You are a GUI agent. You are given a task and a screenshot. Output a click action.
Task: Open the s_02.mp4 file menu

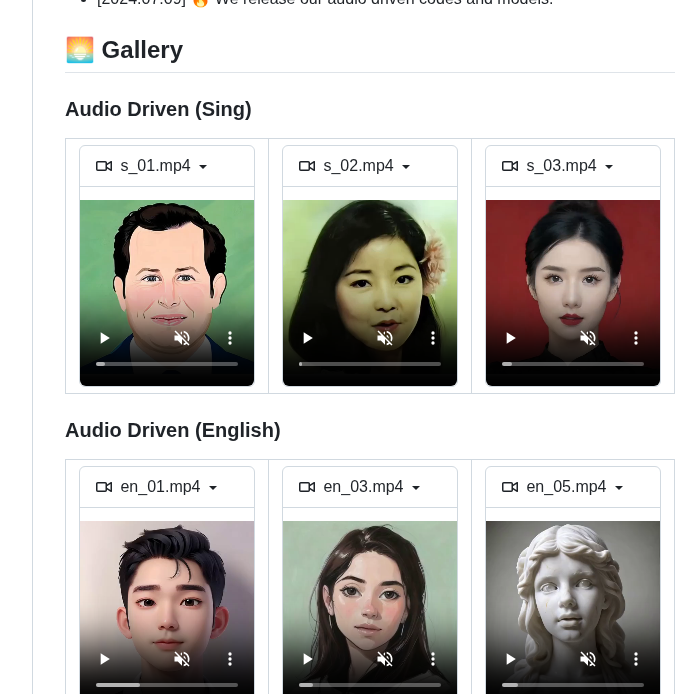click(358, 166)
